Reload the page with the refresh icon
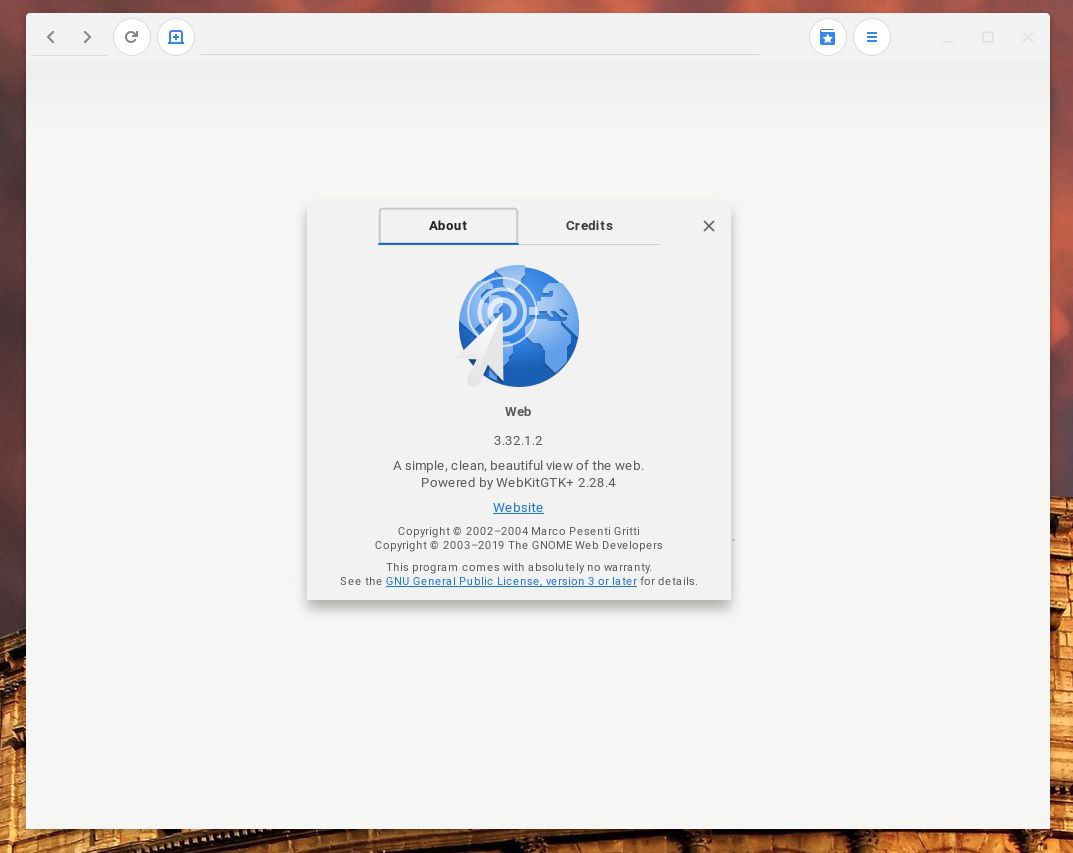 click(131, 37)
